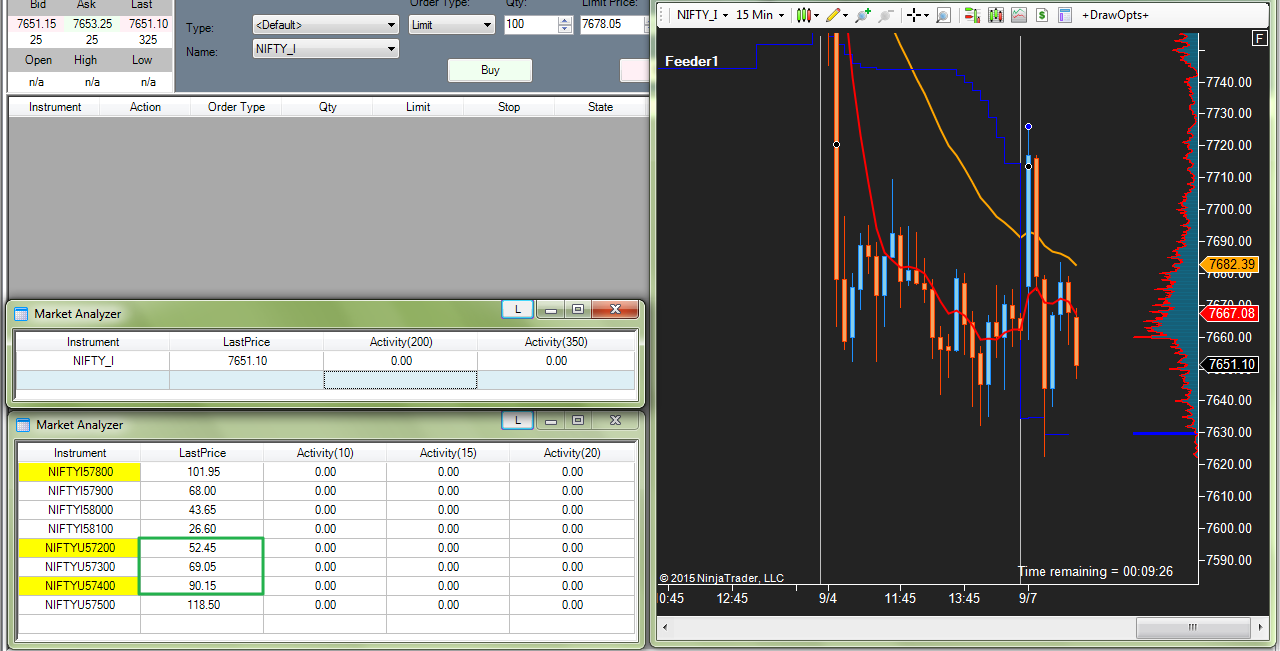
Task: Click the Qty field showing 100
Action: [531, 25]
